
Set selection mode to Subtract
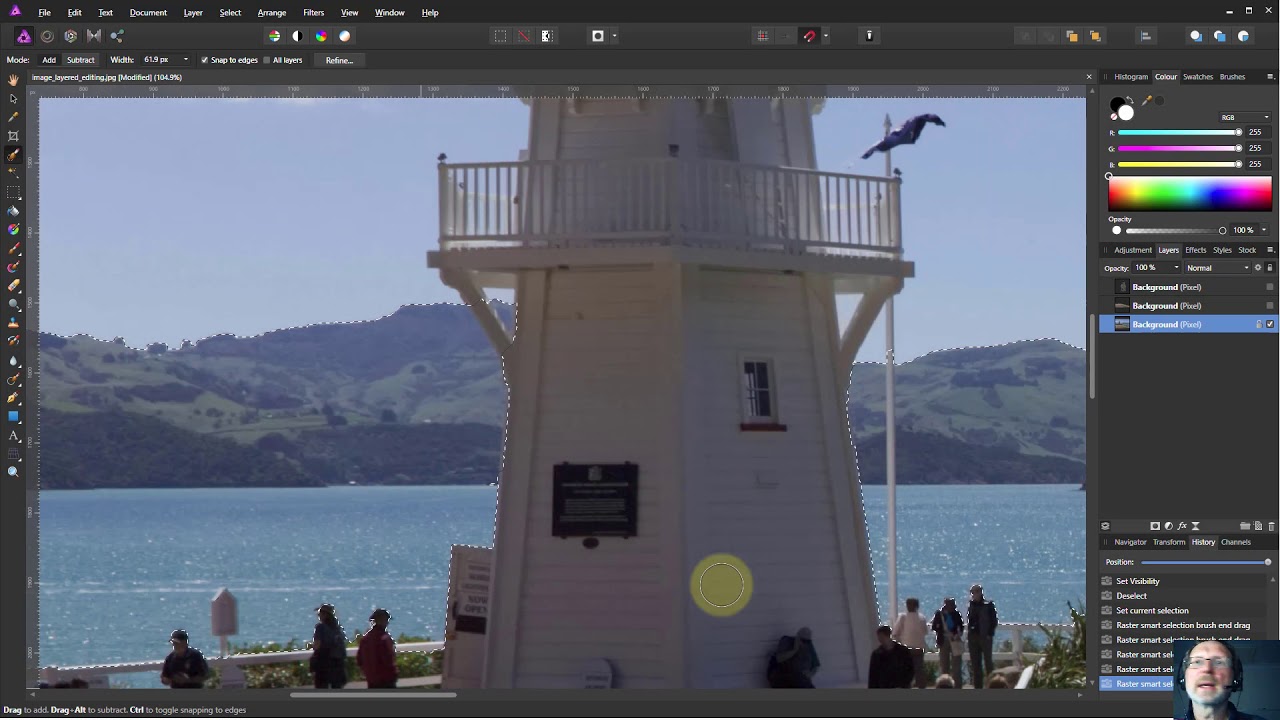click(x=81, y=60)
